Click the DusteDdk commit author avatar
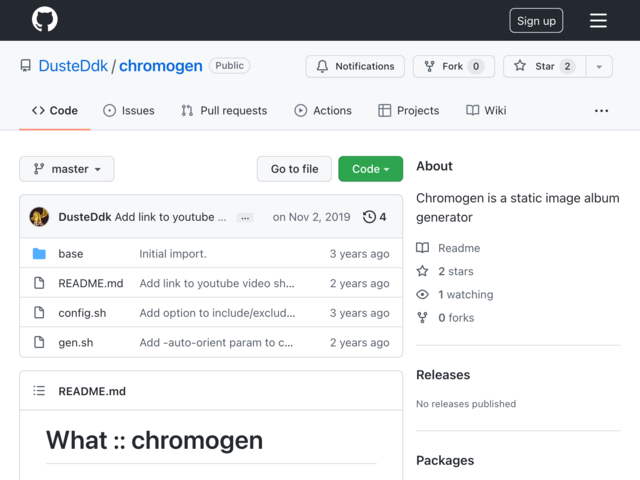The image size is (640, 480). (39, 217)
